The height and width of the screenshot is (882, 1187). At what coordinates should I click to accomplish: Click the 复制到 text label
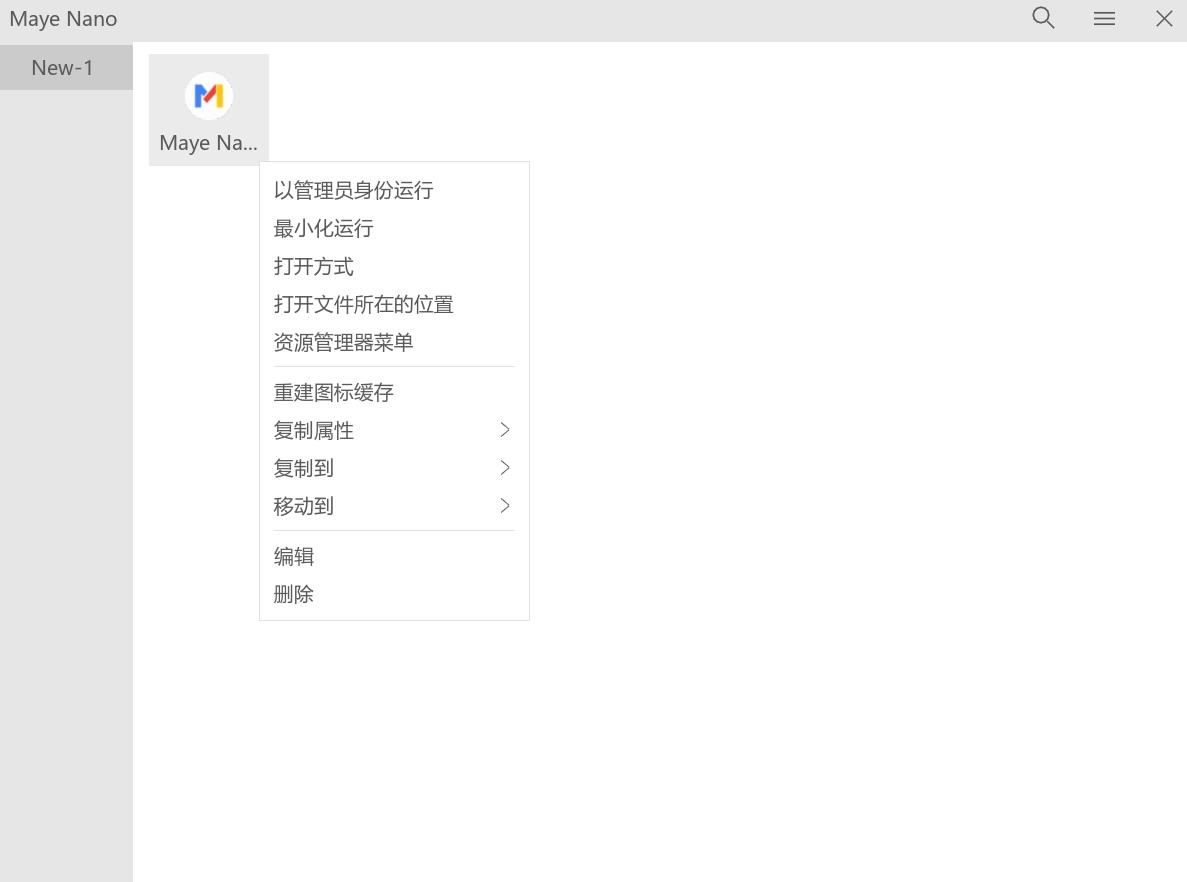(x=303, y=468)
